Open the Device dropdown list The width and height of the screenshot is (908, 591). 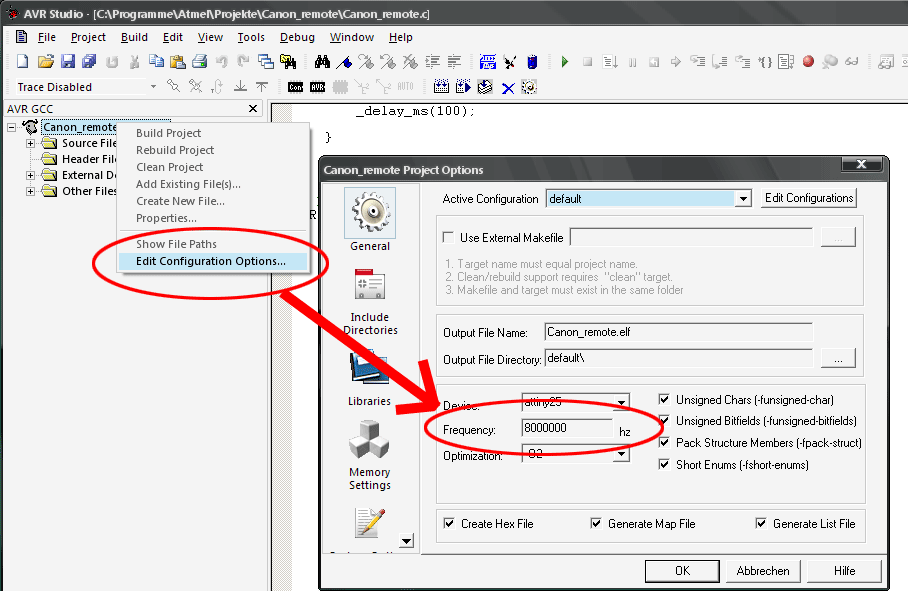pyautogui.click(x=621, y=402)
